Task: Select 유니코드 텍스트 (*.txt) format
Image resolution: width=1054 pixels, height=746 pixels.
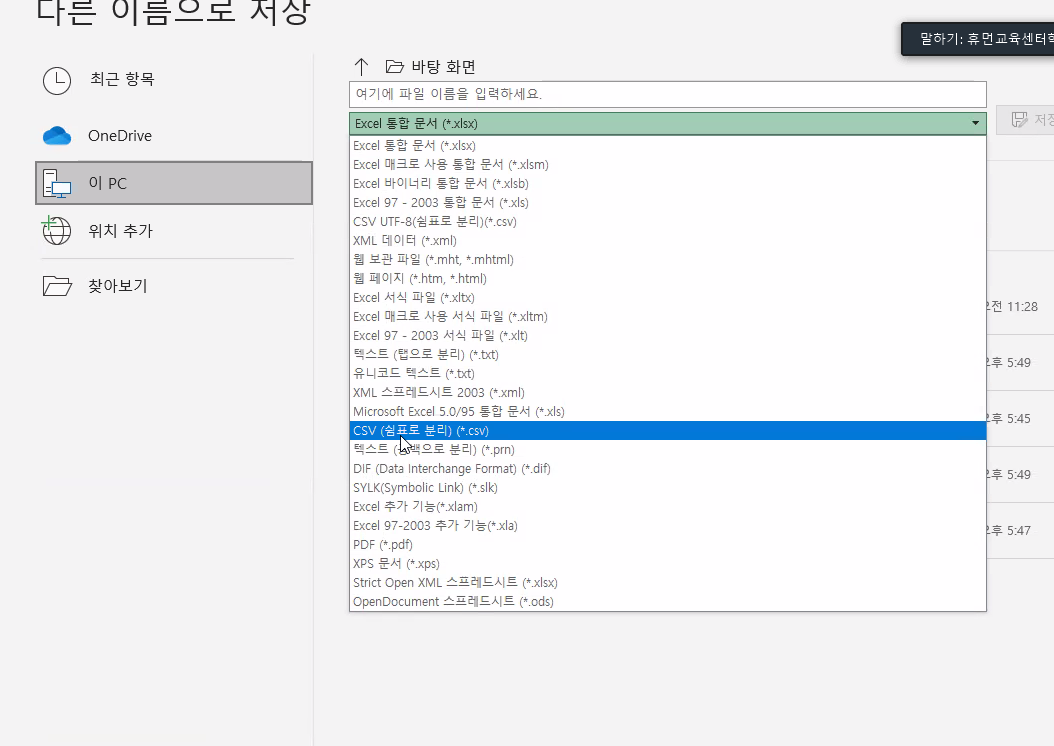Action: pyautogui.click(x=667, y=373)
